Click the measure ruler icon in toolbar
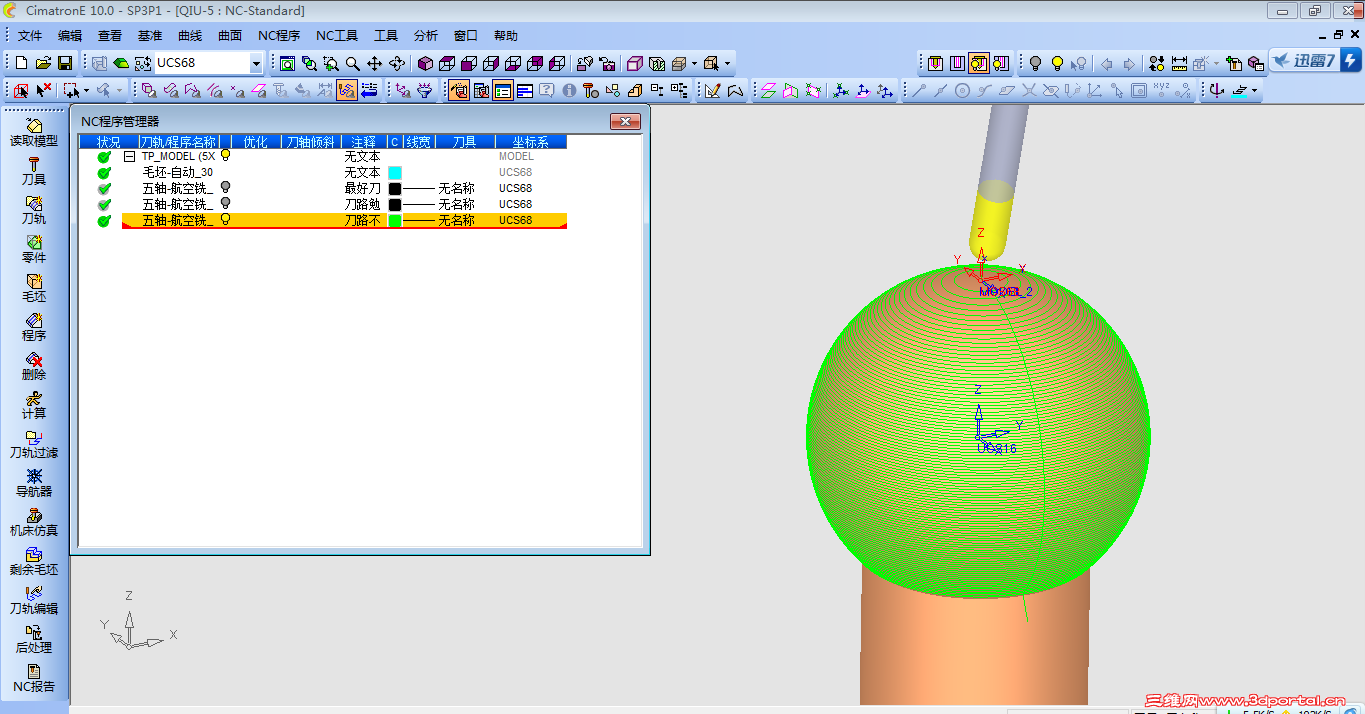Image resolution: width=1365 pixels, height=714 pixels. 1179,63
